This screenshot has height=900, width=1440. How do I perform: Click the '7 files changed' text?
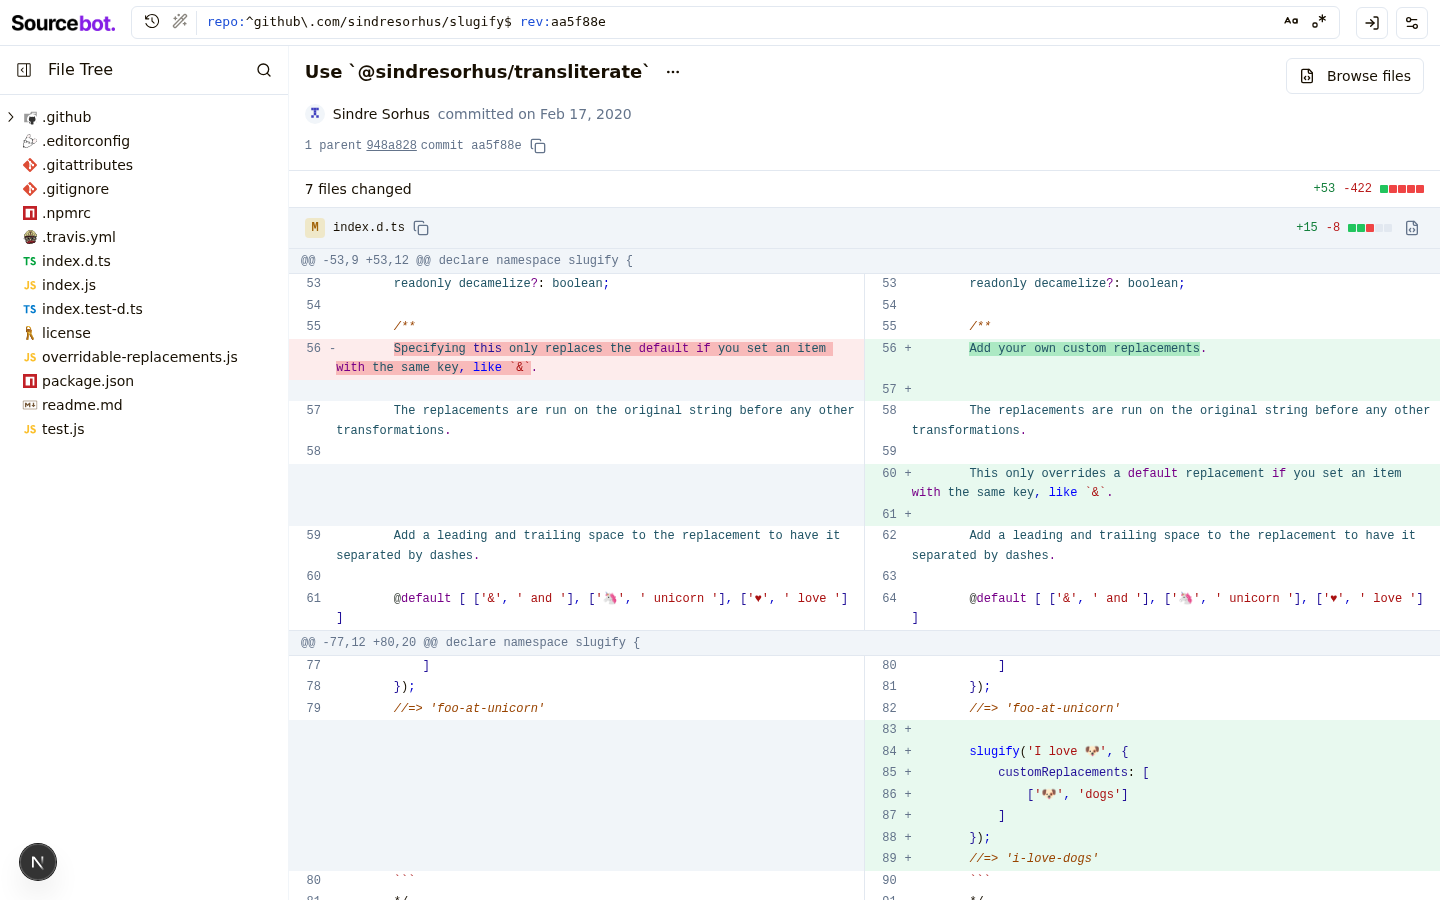pos(358,189)
